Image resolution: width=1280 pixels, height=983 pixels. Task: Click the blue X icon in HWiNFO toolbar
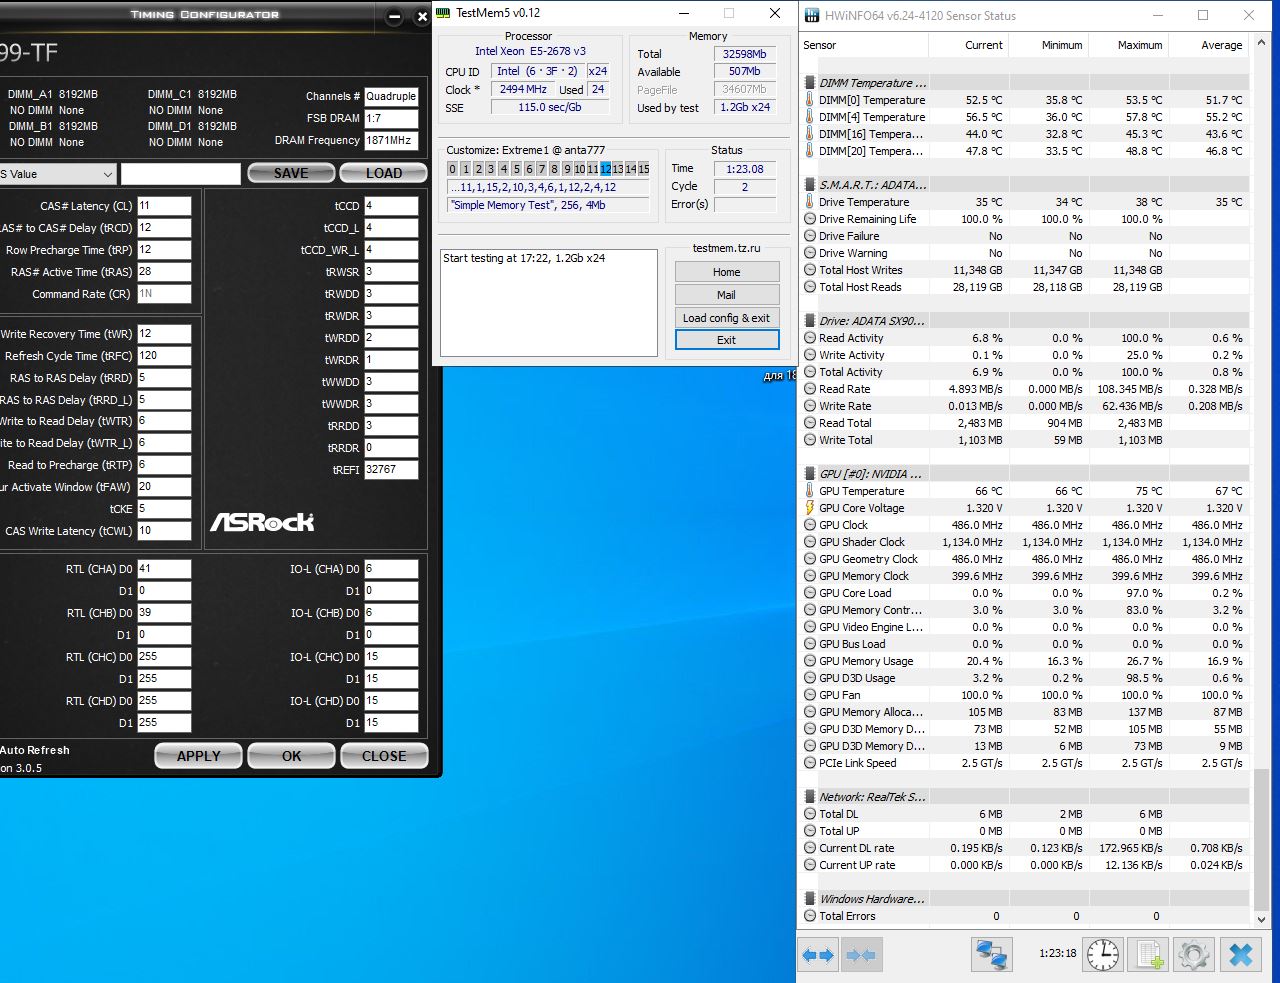click(1240, 955)
